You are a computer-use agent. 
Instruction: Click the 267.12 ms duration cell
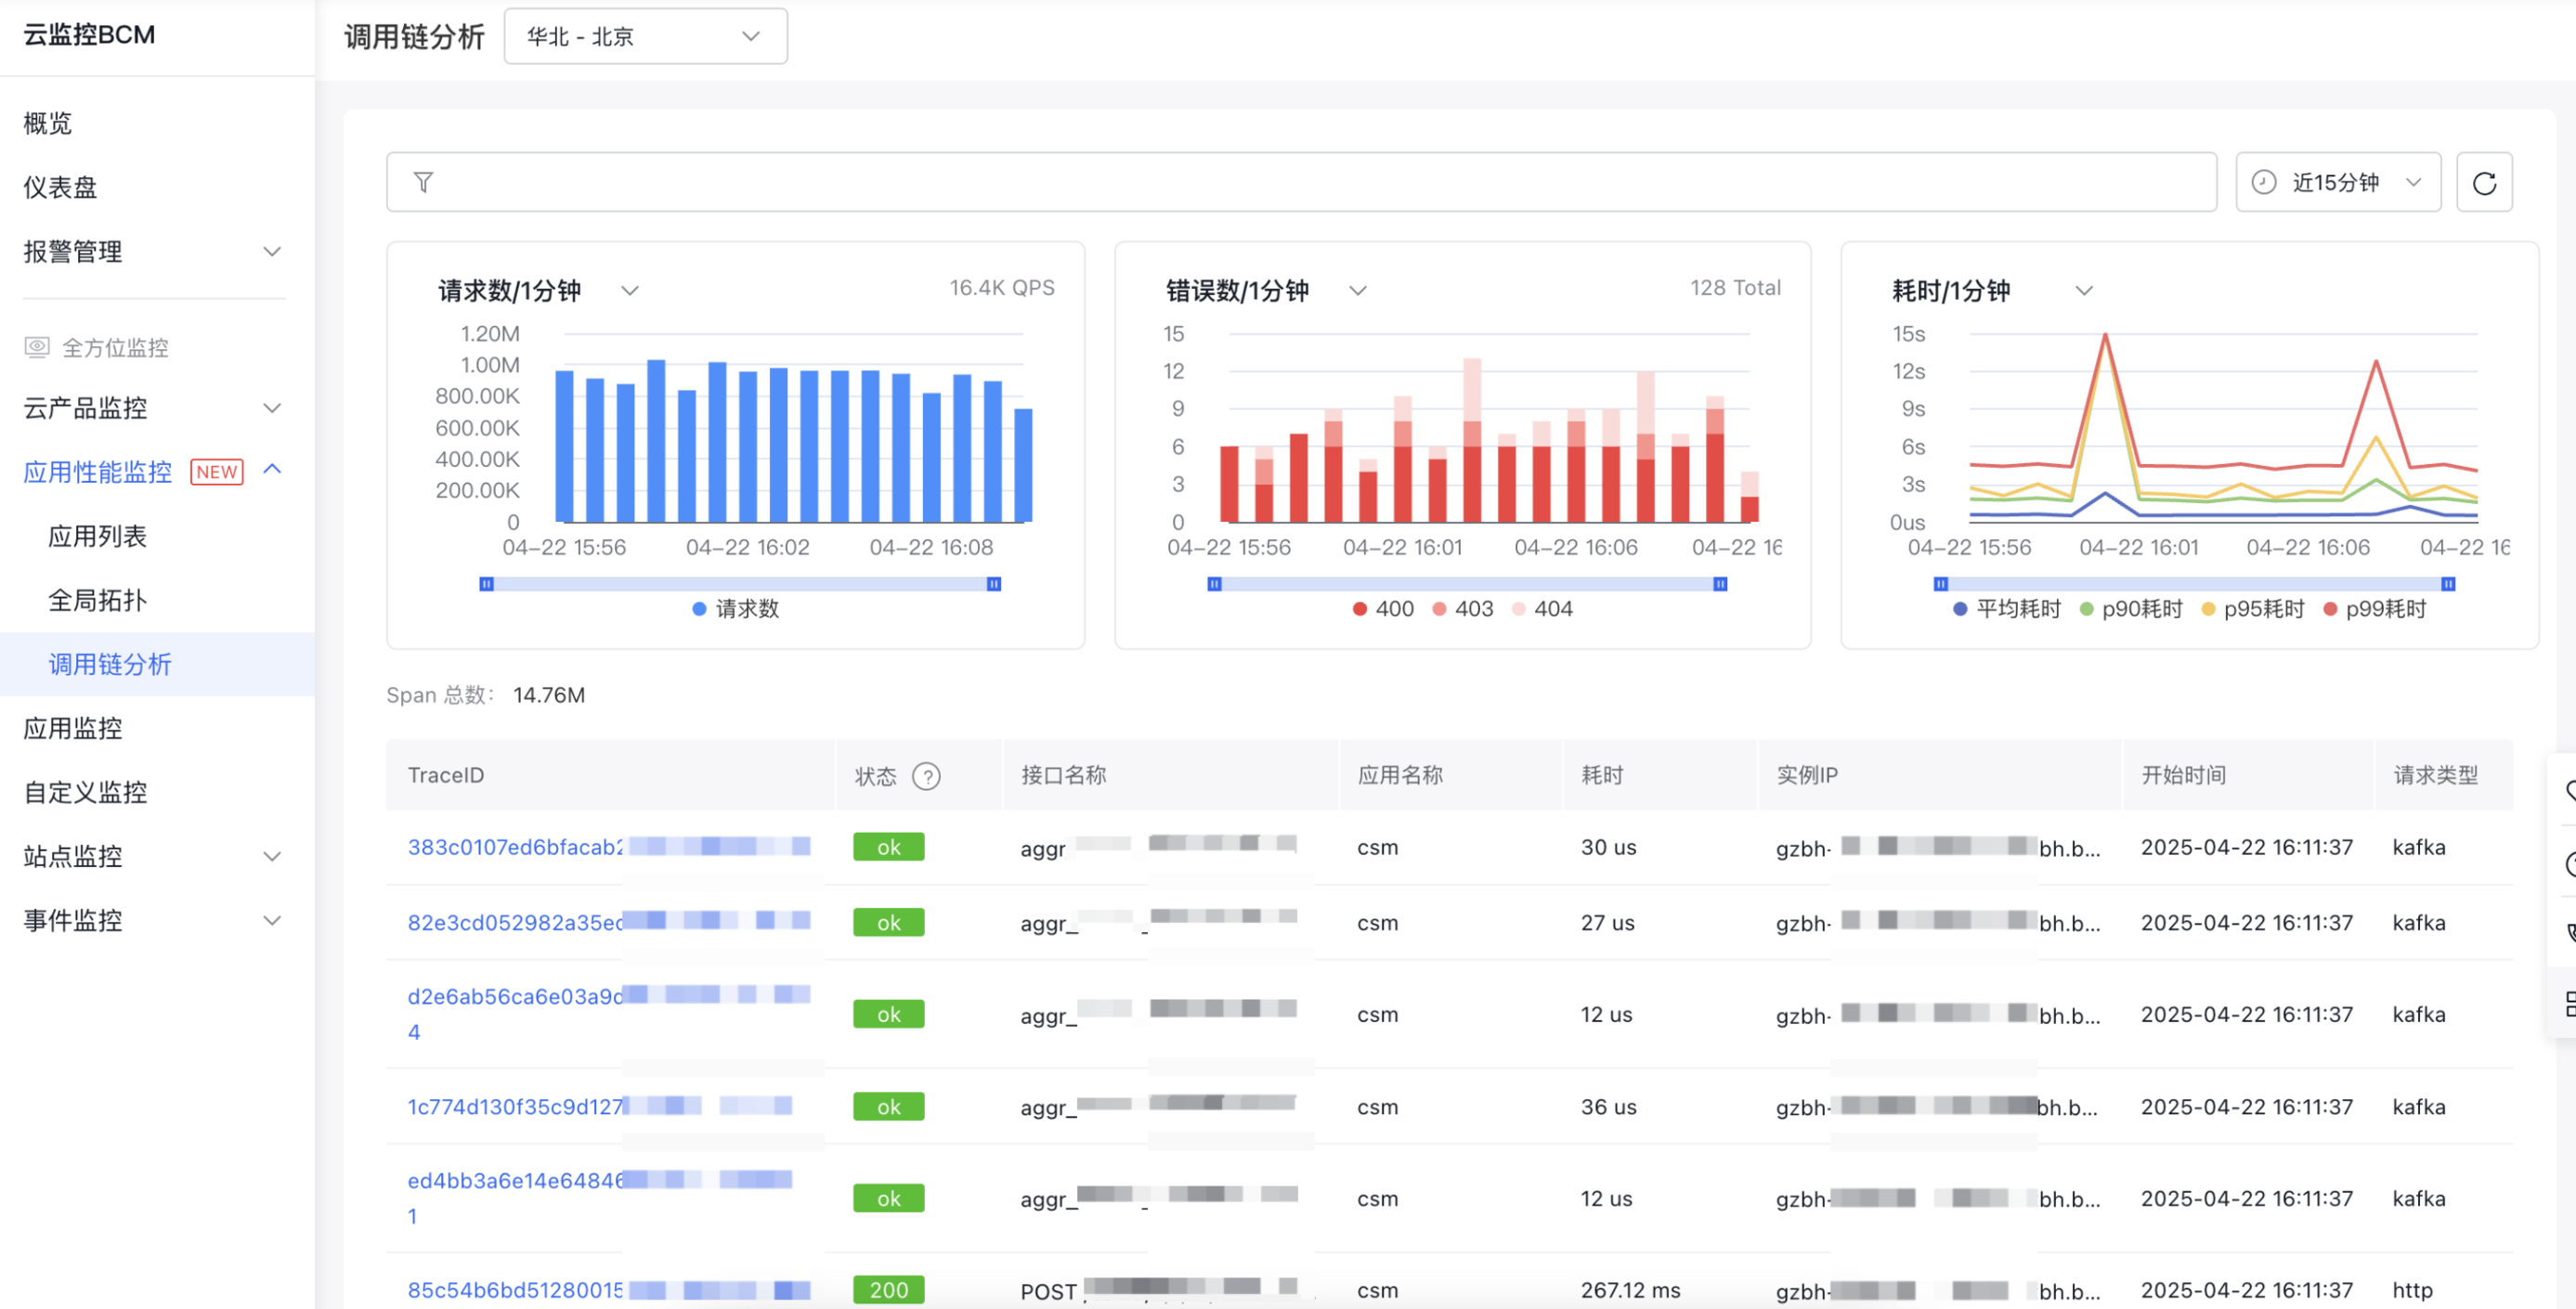[1630, 1290]
